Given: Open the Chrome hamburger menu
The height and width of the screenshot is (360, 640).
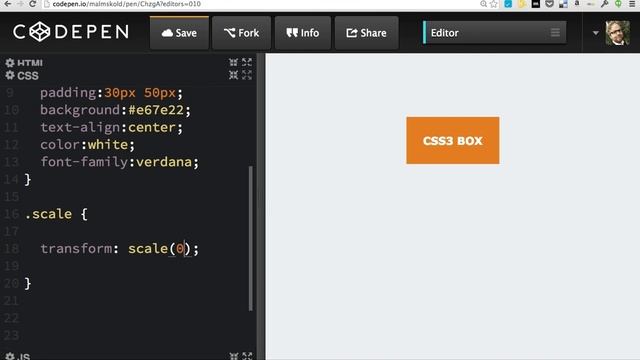Looking at the screenshot, I should (x=632, y=4).
